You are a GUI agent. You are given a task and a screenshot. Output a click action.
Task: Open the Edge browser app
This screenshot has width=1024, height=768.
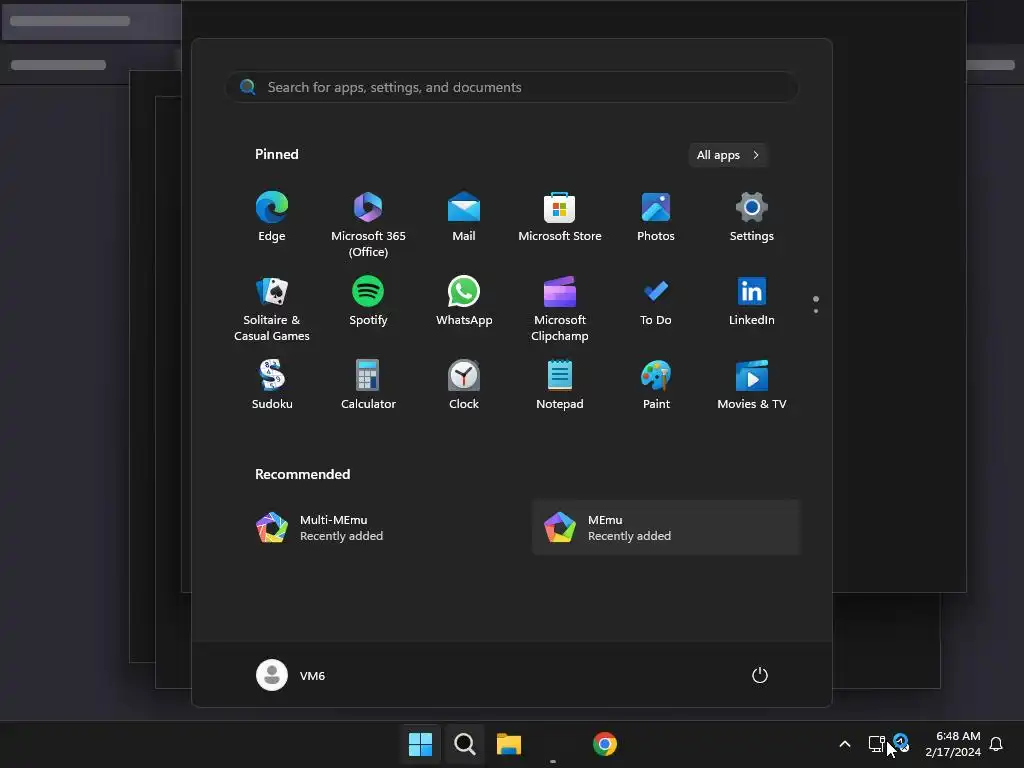tap(272, 217)
